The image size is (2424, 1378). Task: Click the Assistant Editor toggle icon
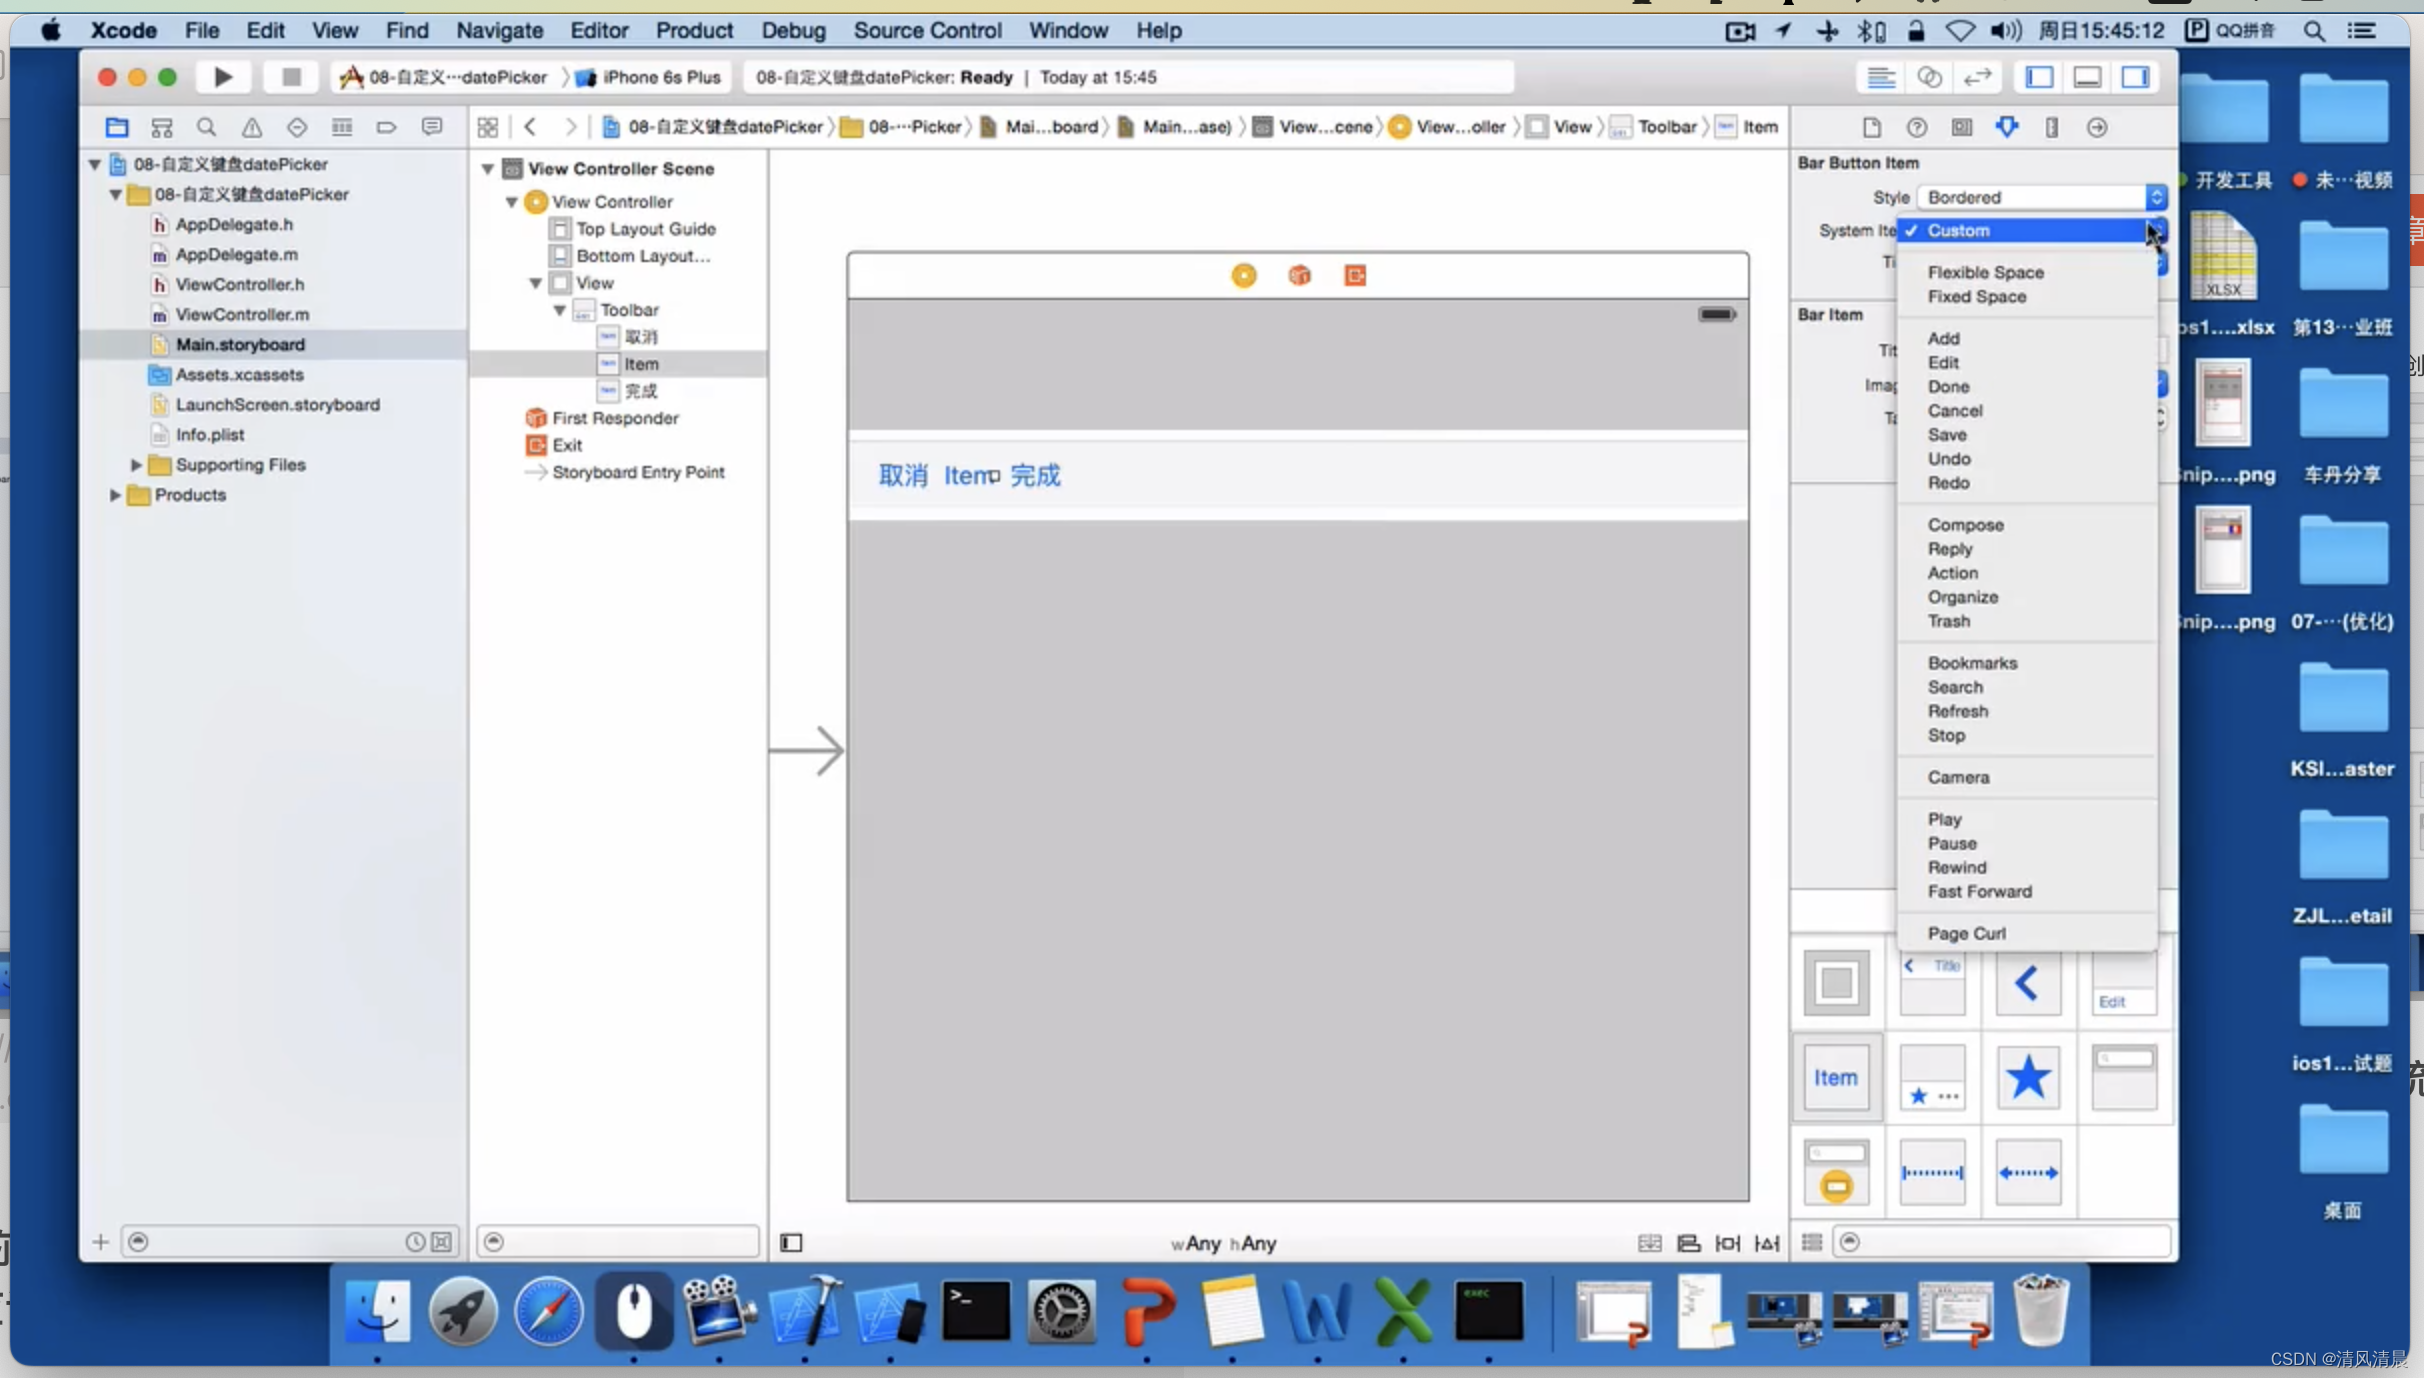[1930, 77]
